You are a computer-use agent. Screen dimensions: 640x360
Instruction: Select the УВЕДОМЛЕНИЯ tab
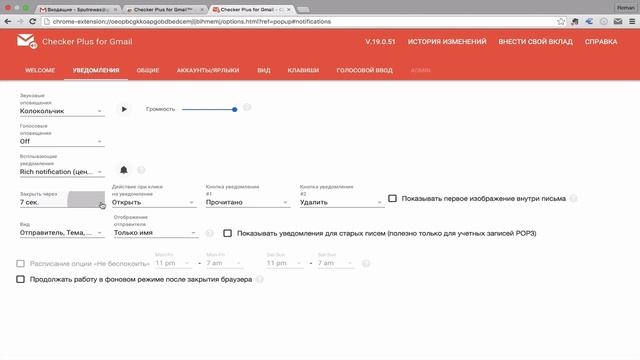pyautogui.click(x=96, y=70)
